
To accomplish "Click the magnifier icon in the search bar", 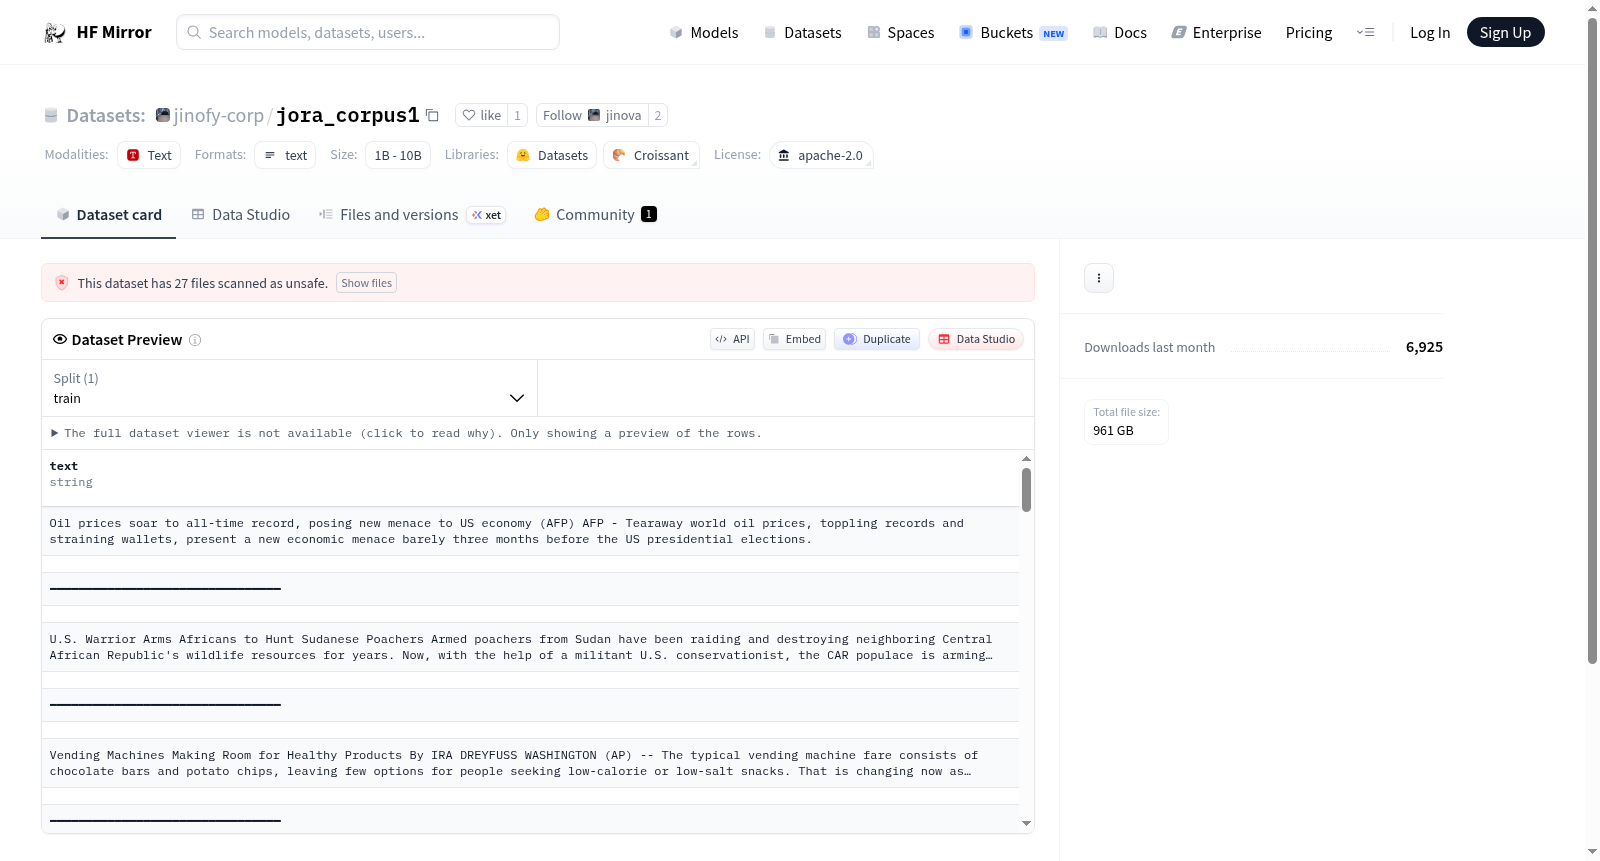I will pos(194,32).
